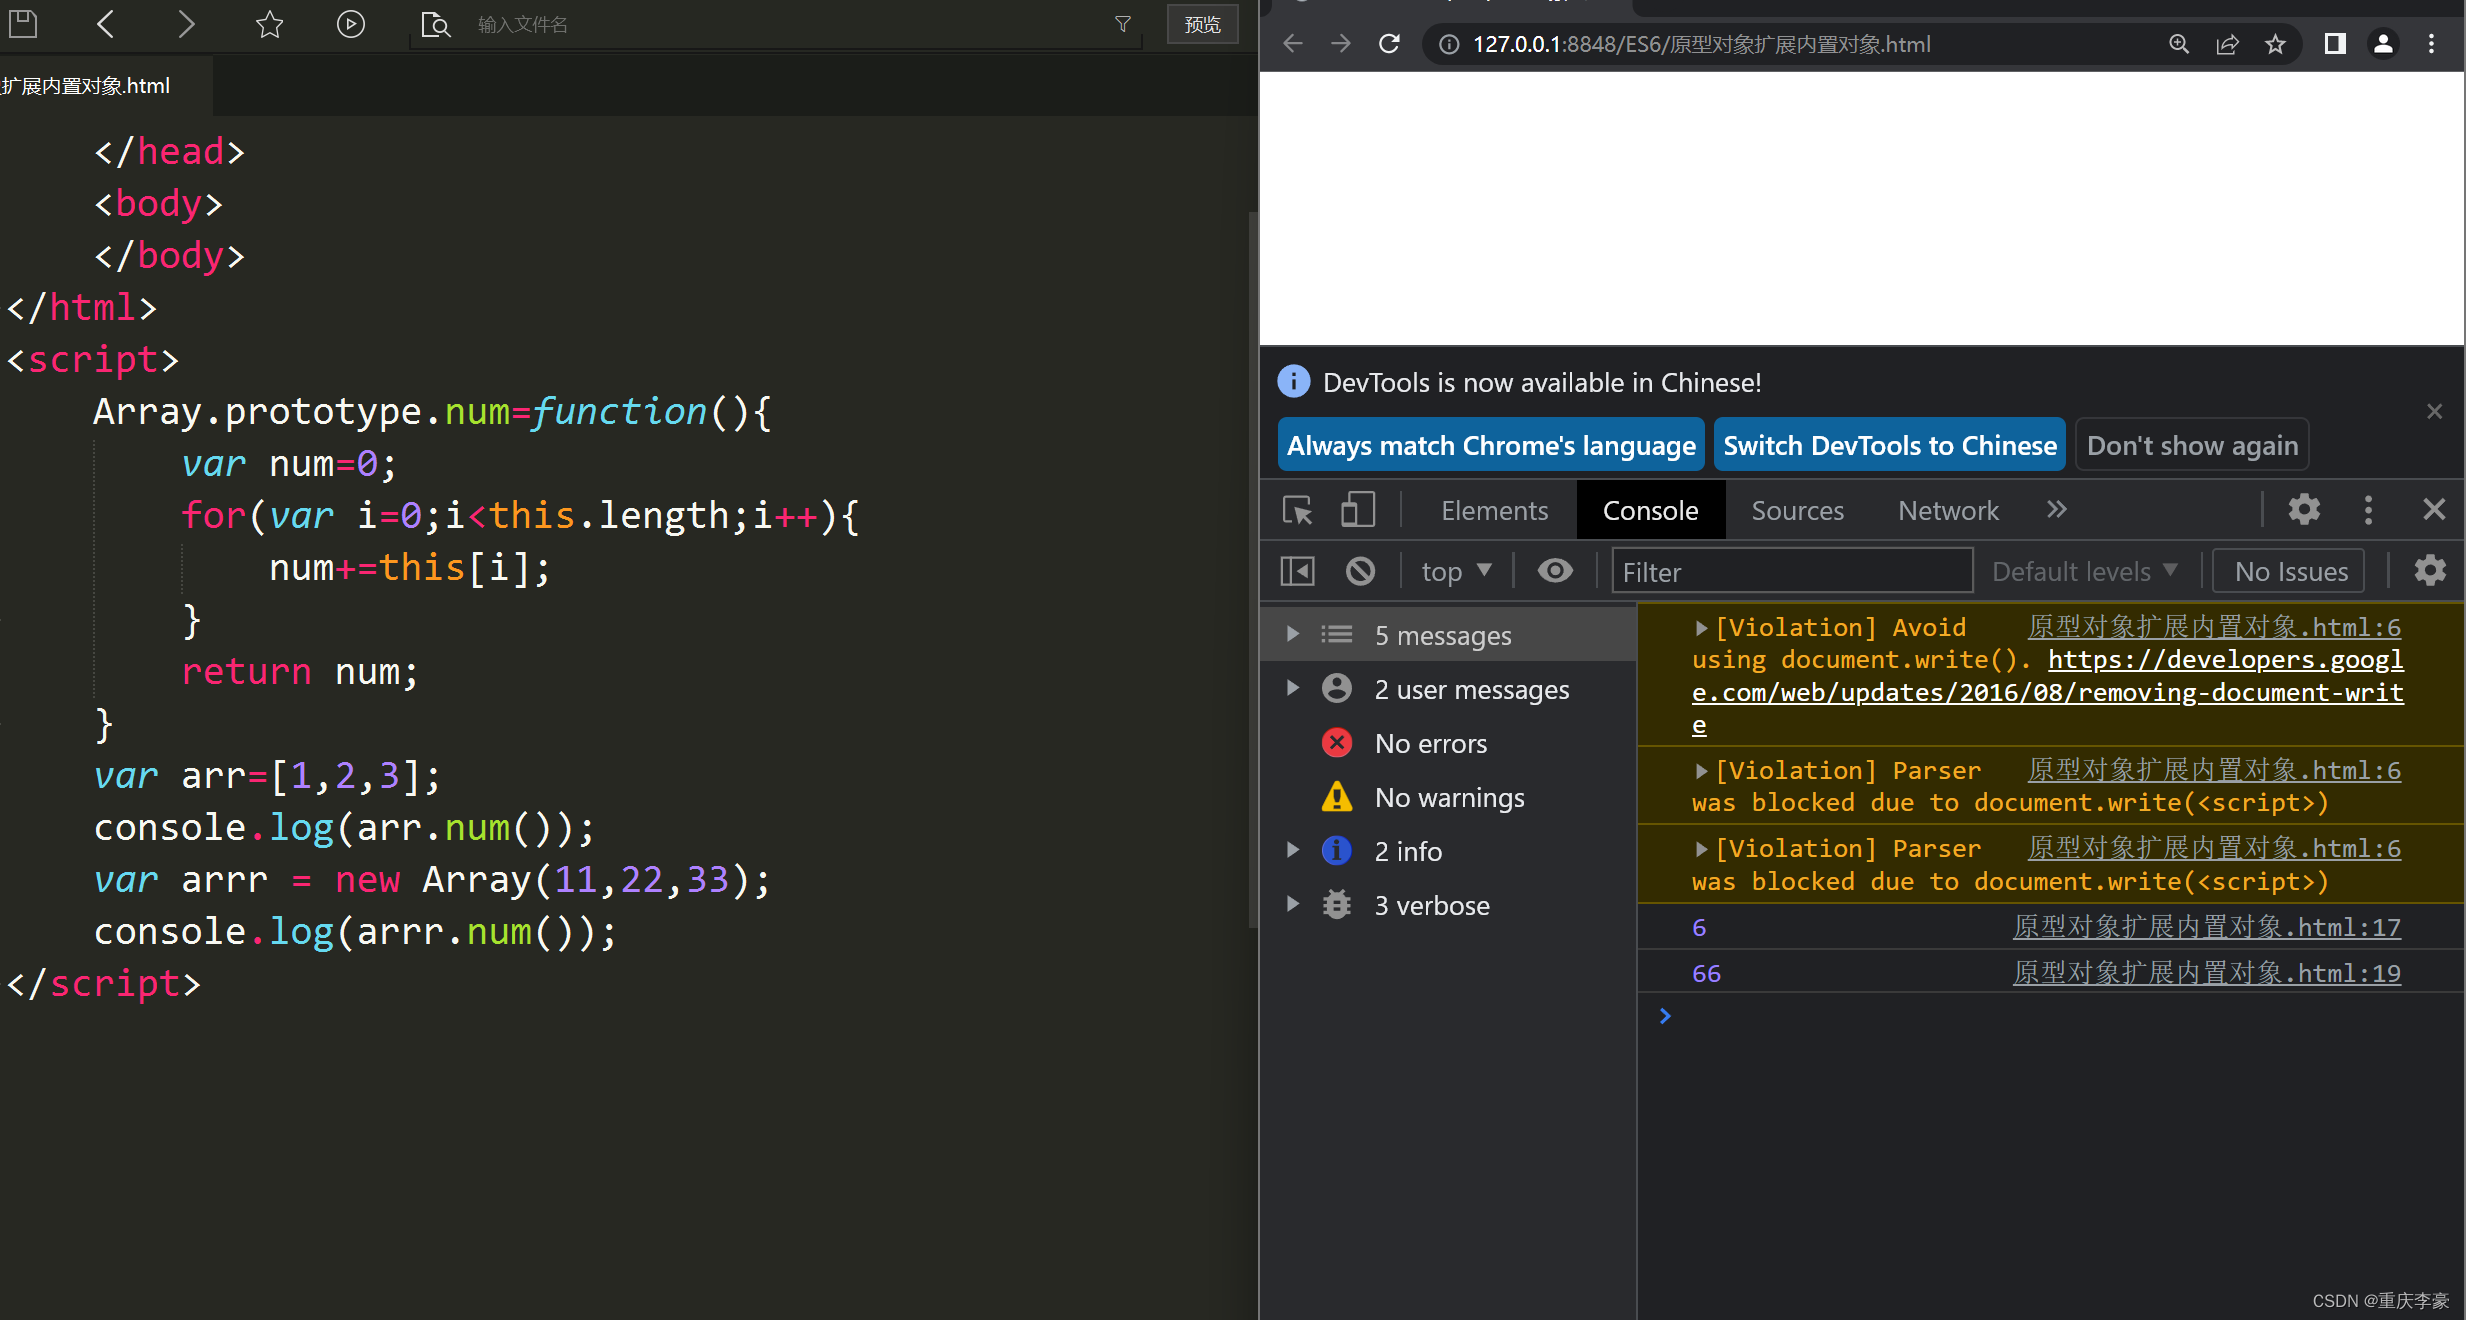Open DevTools settings gear in tab bar
The width and height of the screenshot is (2466, 1320).
pos(2304,510)
